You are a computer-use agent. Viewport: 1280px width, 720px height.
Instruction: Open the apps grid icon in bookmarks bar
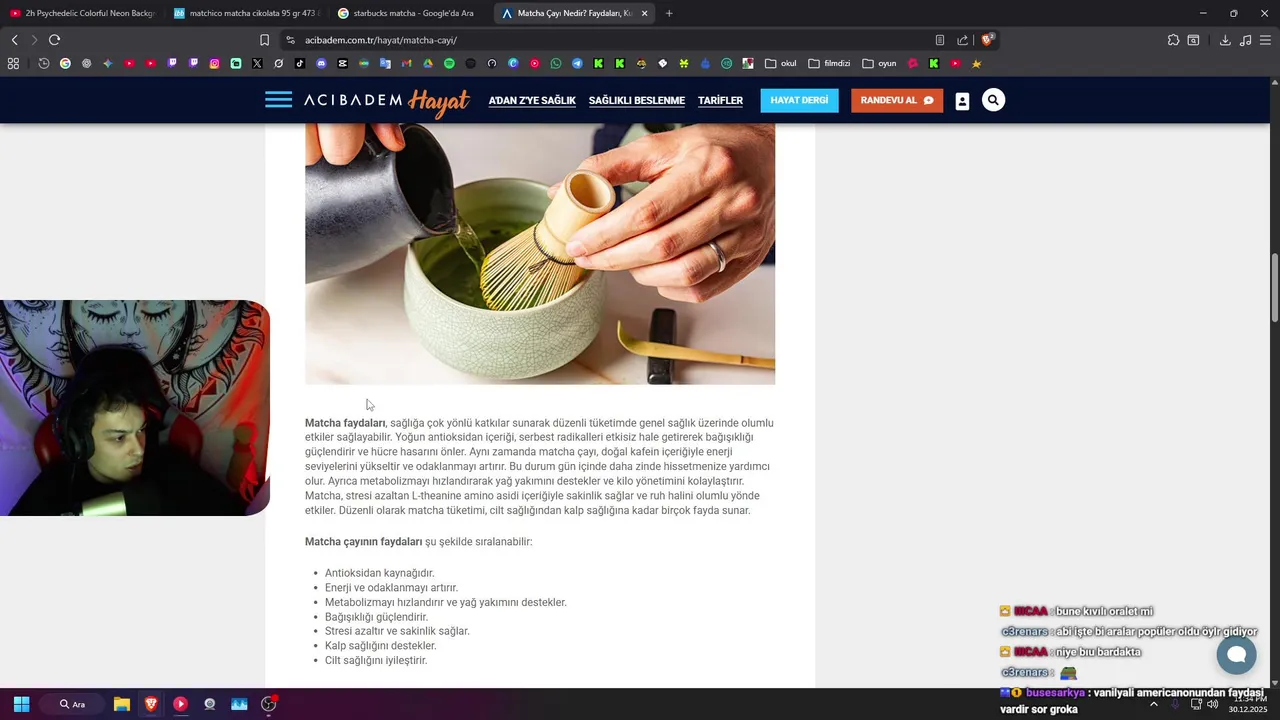pyautogui.click(x=13, y=63)
